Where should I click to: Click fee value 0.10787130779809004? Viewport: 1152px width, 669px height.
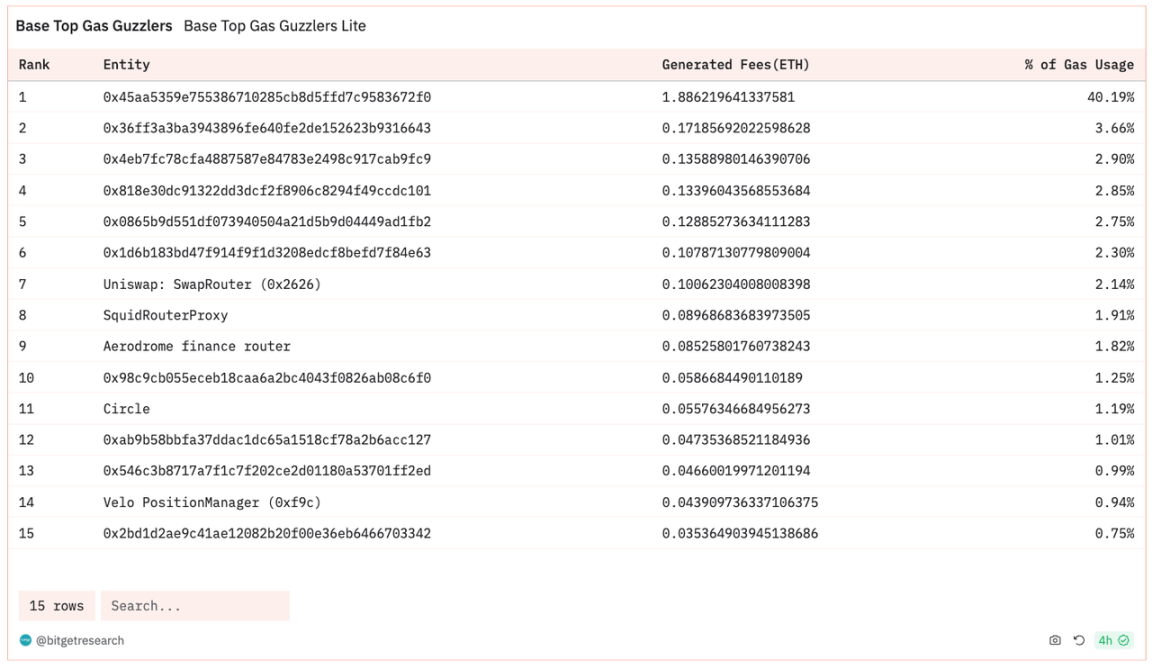pos(736,253)
